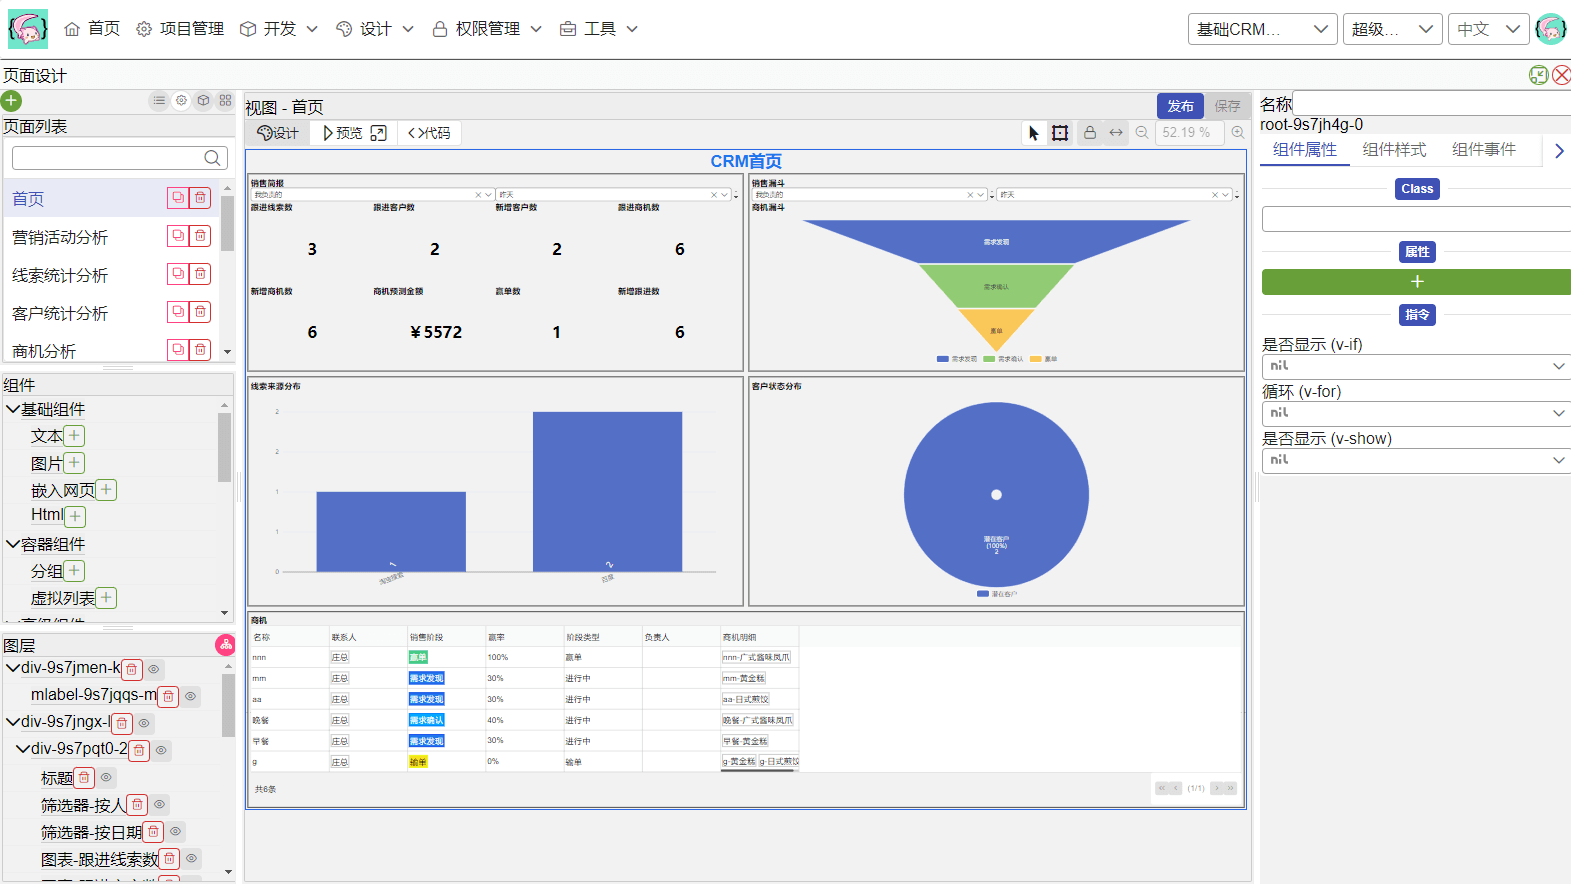
Task: Select the pointer cursor tool
Action: [1034, 133]
